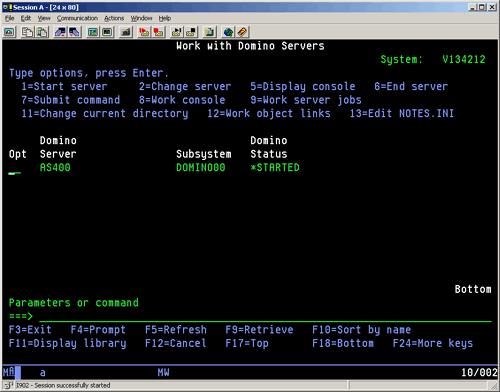Open the Edit menu
500x392 pixels.
pyautogui.click(x=26, y=18)
